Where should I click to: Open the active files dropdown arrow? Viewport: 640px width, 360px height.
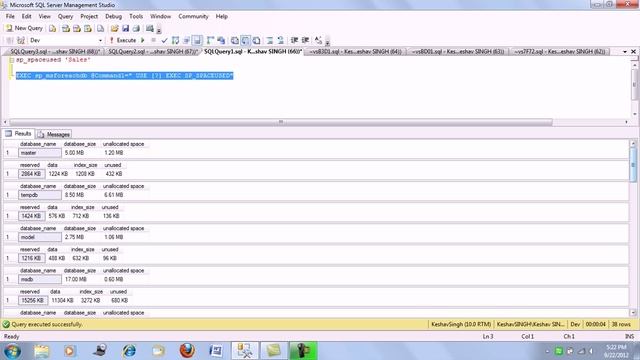(624, 52)
